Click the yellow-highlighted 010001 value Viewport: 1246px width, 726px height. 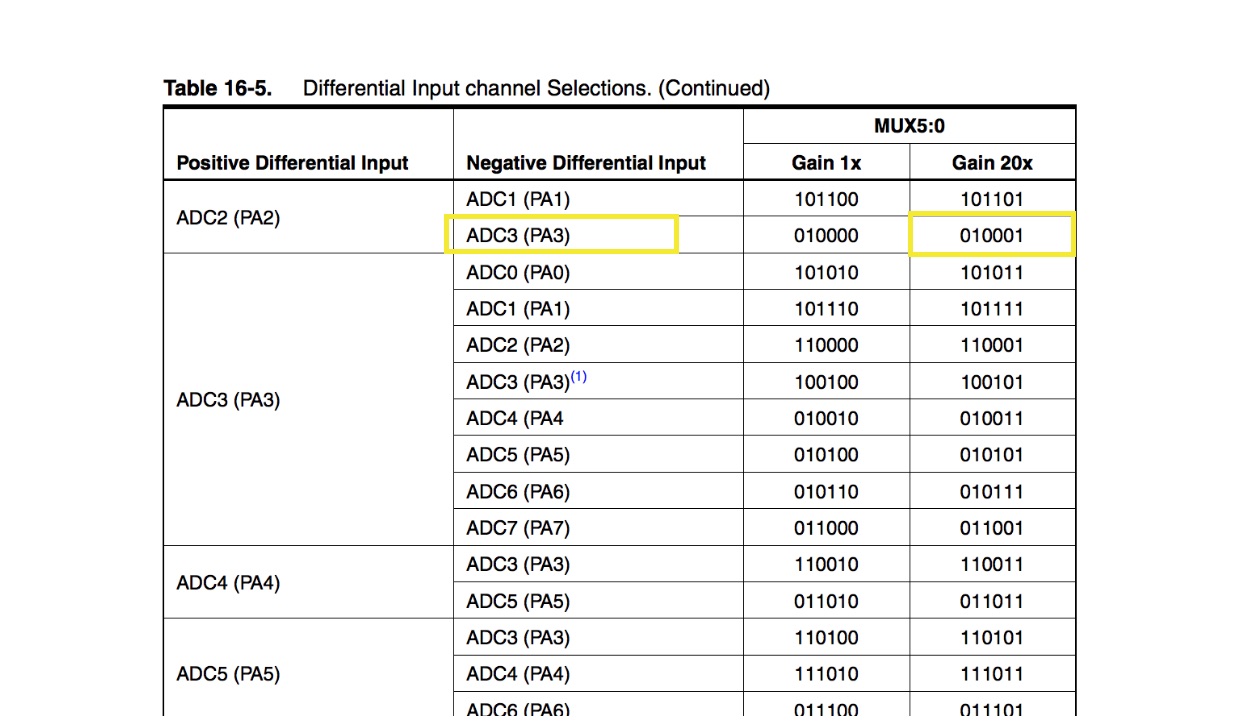(x=991, y=236)
